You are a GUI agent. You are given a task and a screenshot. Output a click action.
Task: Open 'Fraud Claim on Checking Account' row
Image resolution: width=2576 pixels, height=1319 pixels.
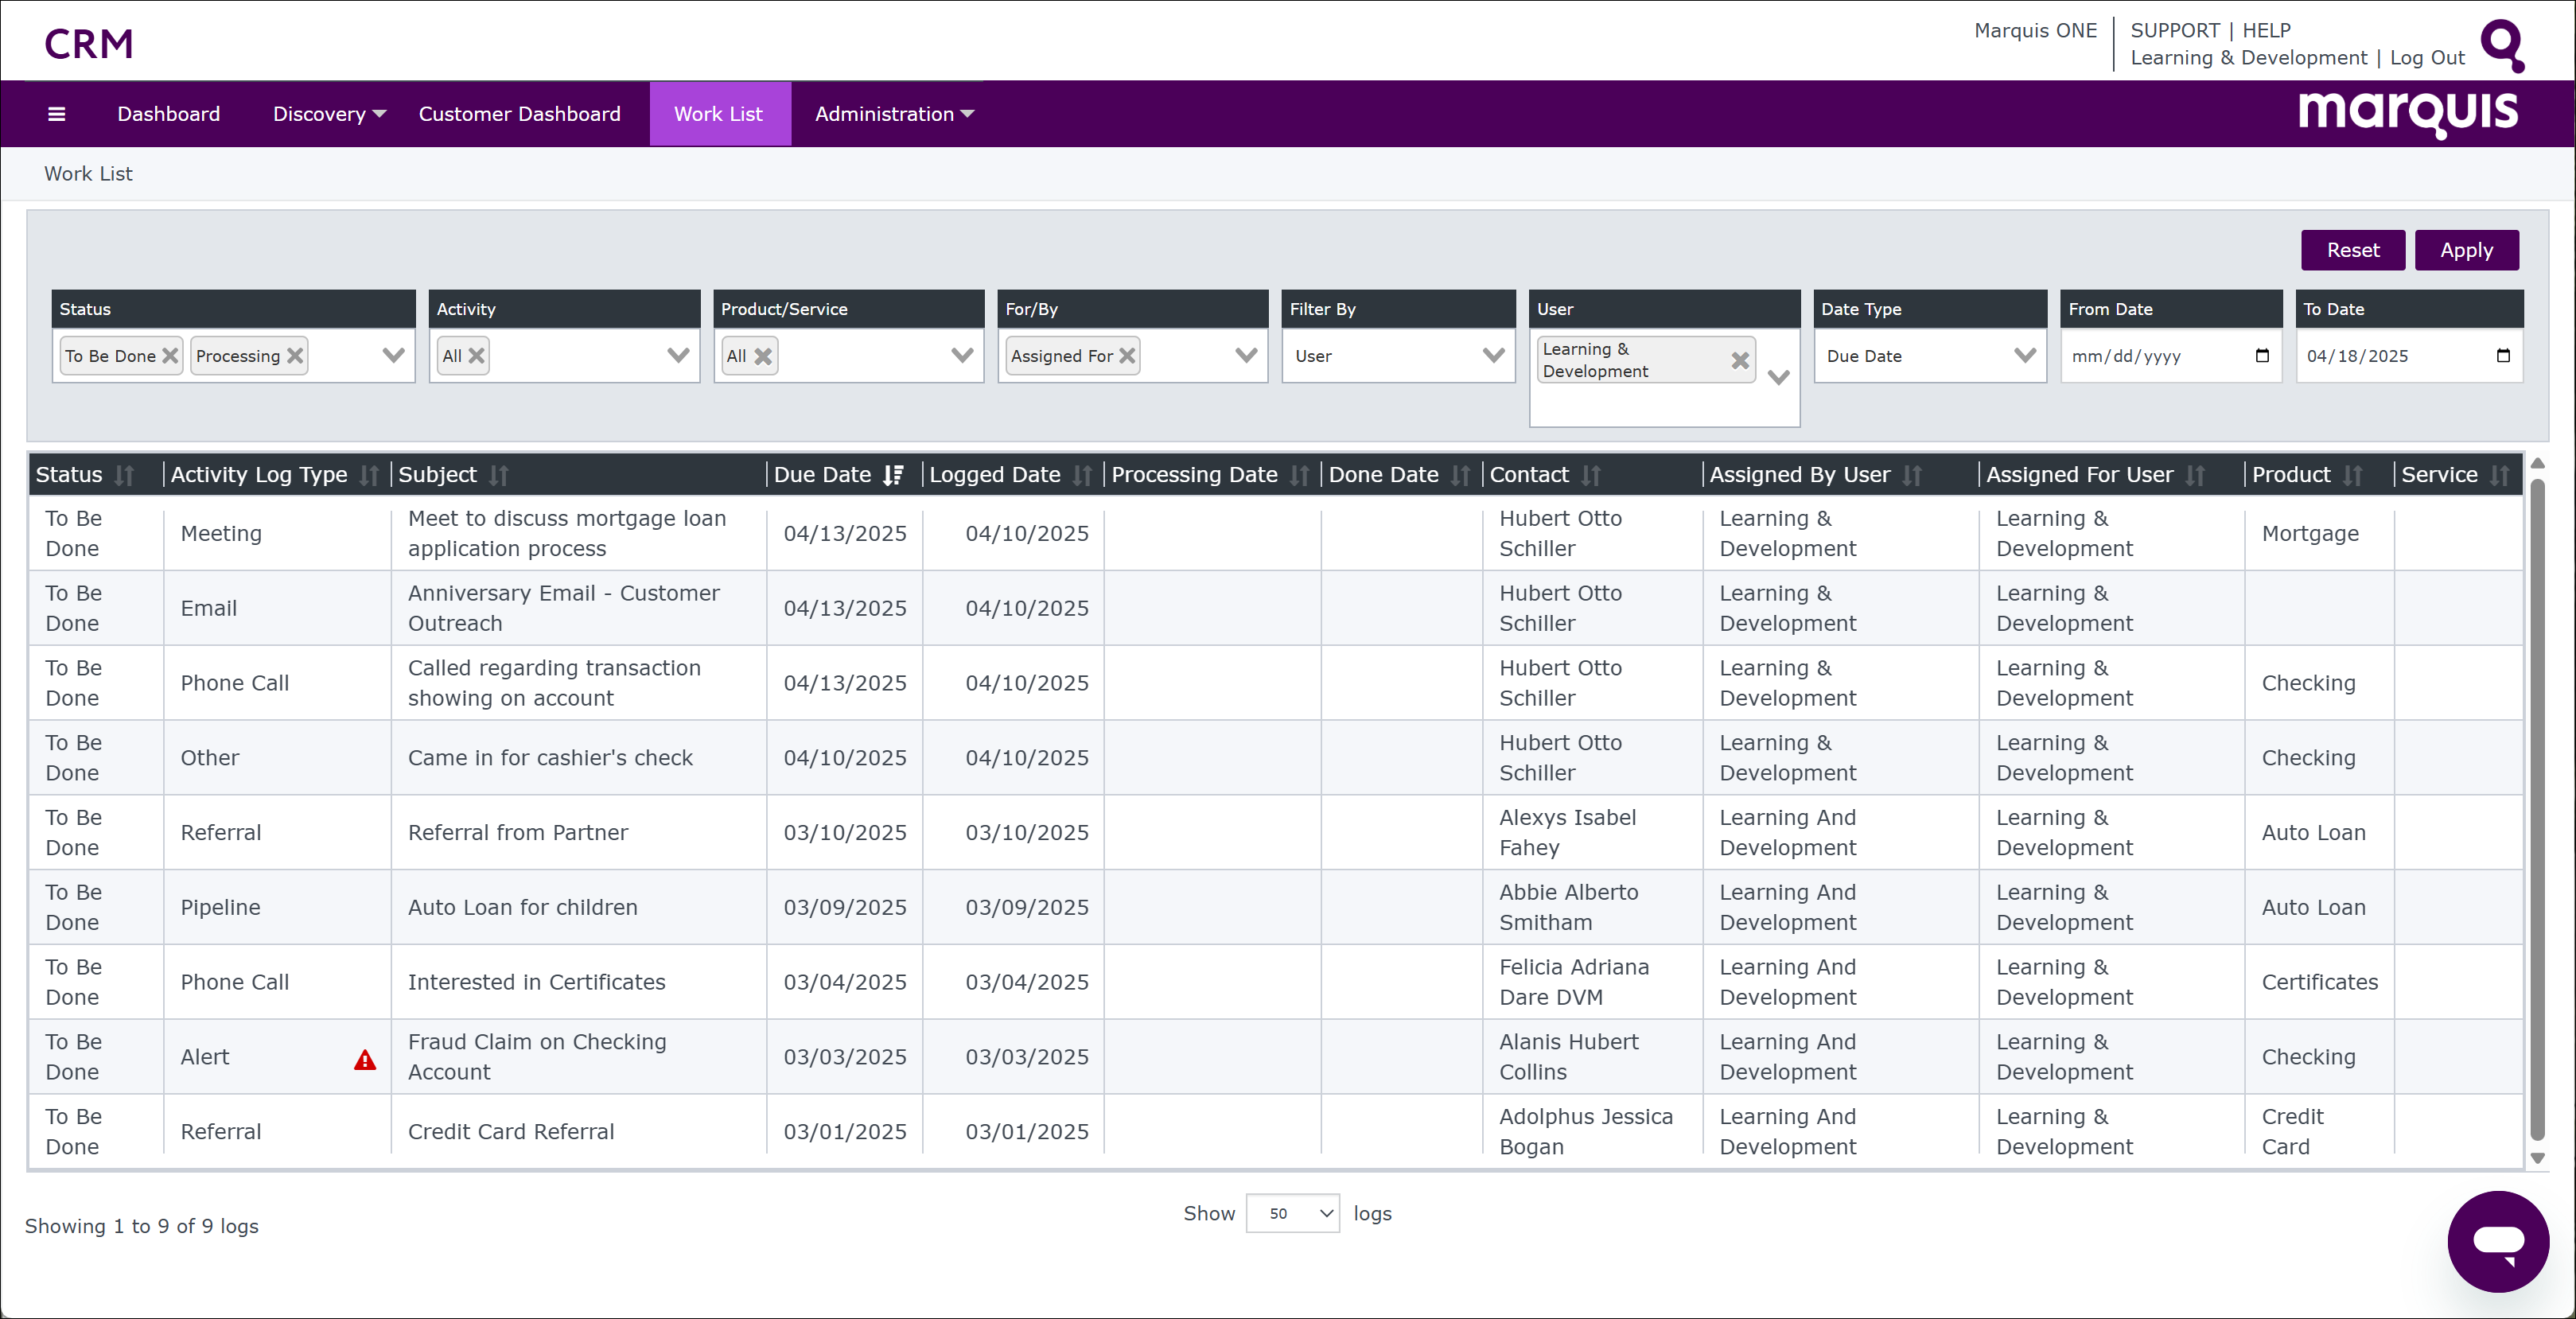tap(1275, 1057)
